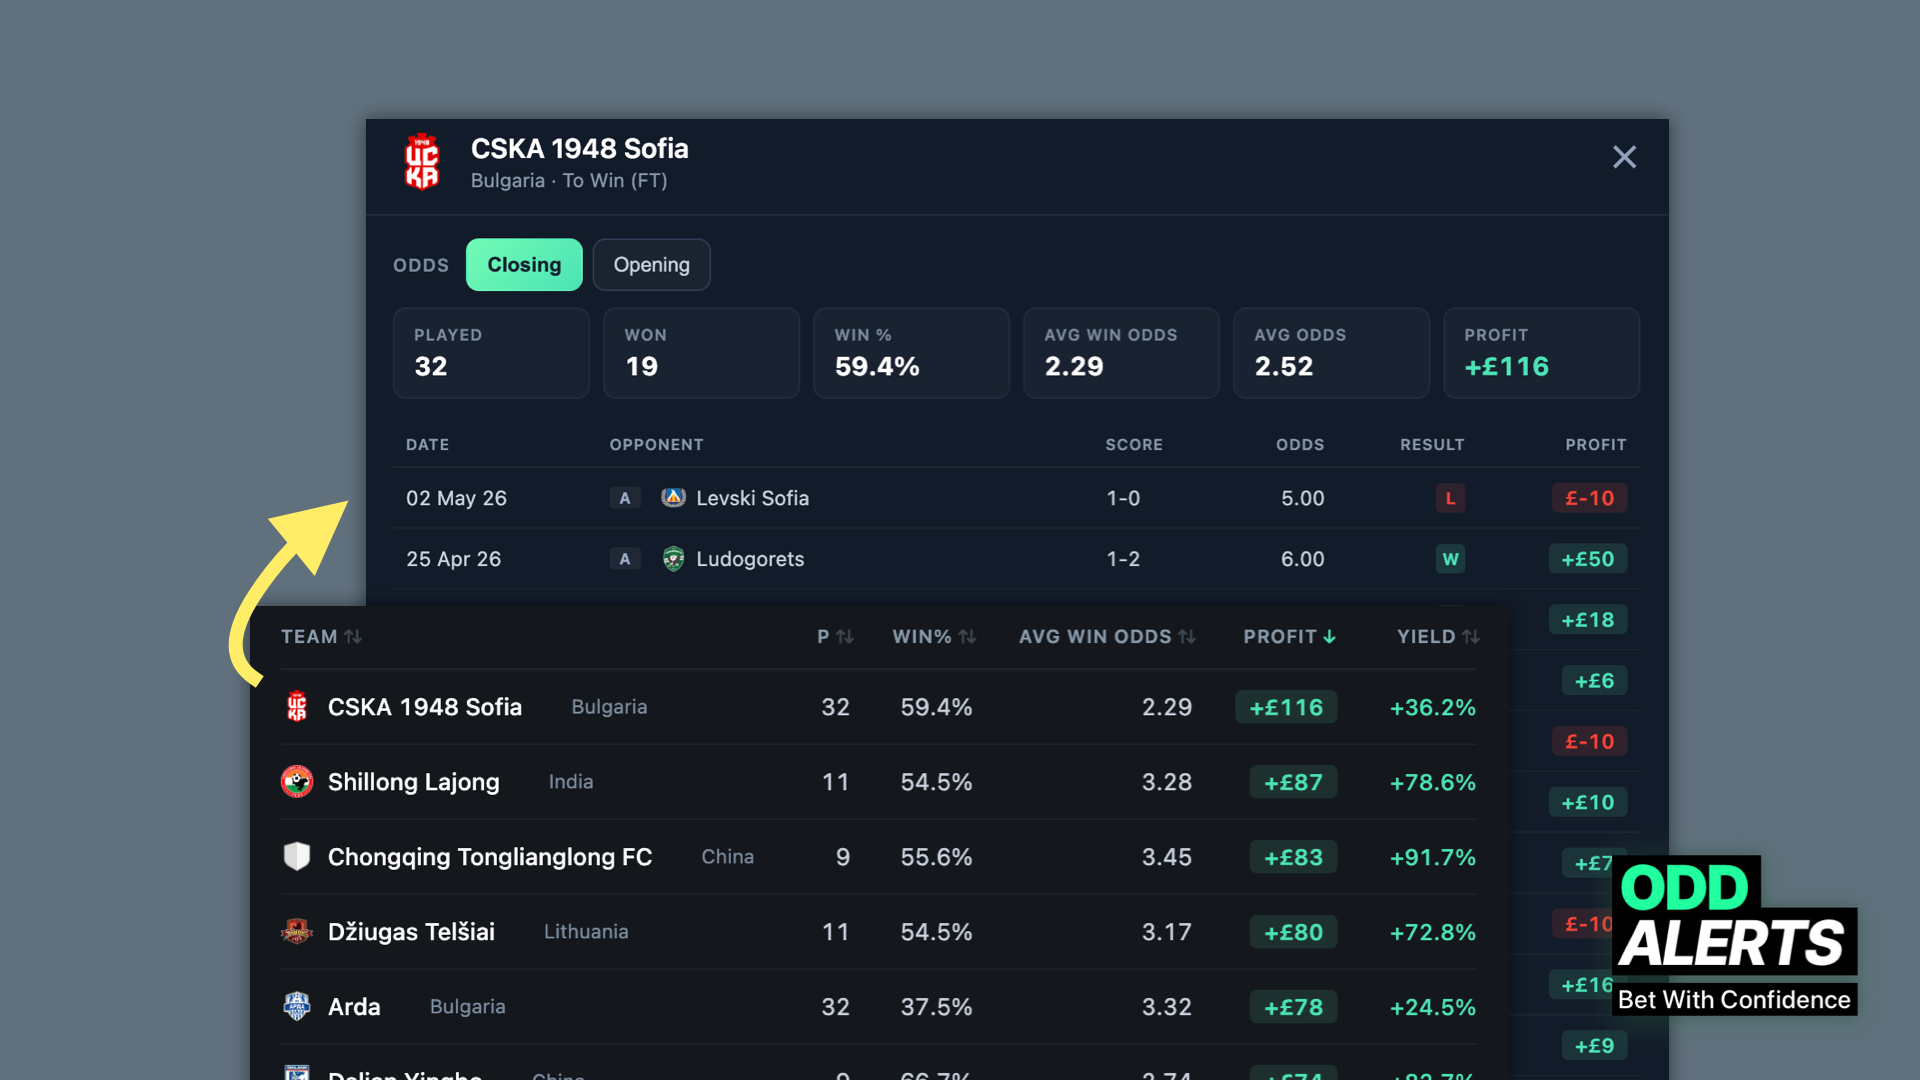Click the Chongqing Tonglianglong FC shield icon
1920x1080 pixels.
coord(297,857)
